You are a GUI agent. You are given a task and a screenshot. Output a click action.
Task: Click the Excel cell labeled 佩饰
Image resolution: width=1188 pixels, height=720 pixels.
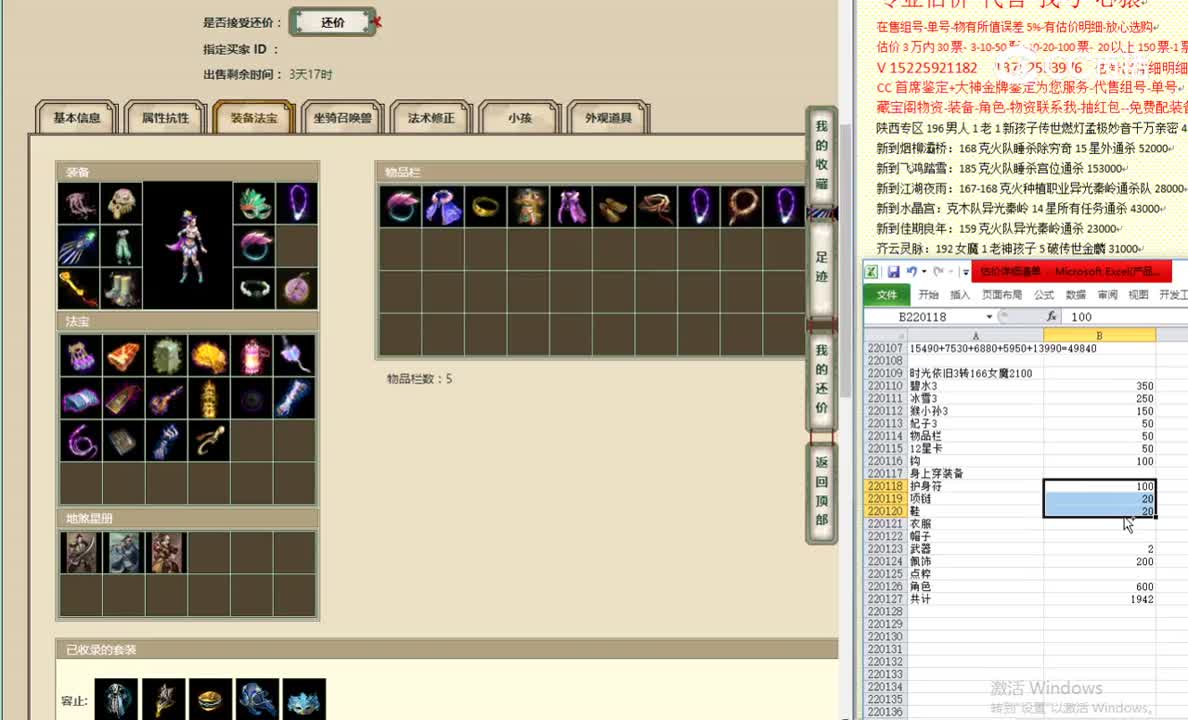coord(975,562)
